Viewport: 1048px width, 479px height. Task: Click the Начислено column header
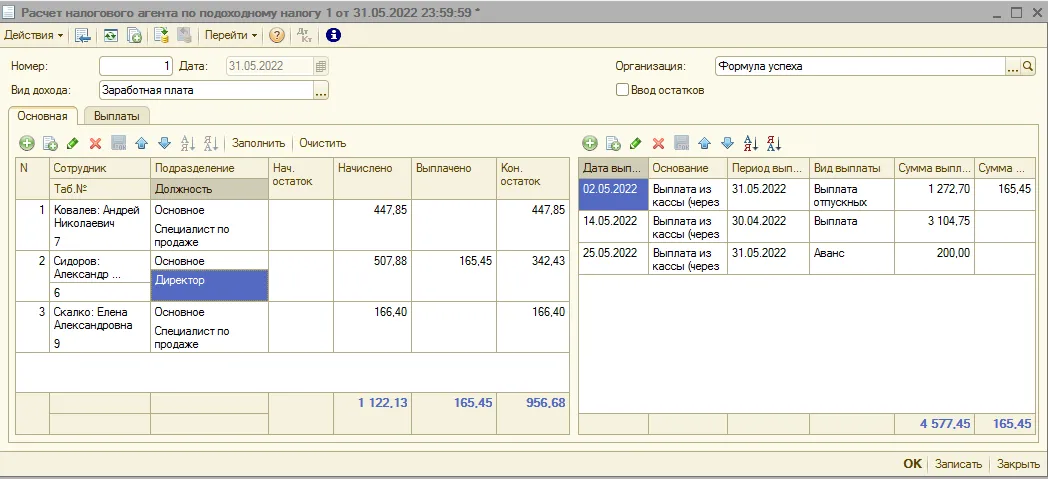(372, 178)
